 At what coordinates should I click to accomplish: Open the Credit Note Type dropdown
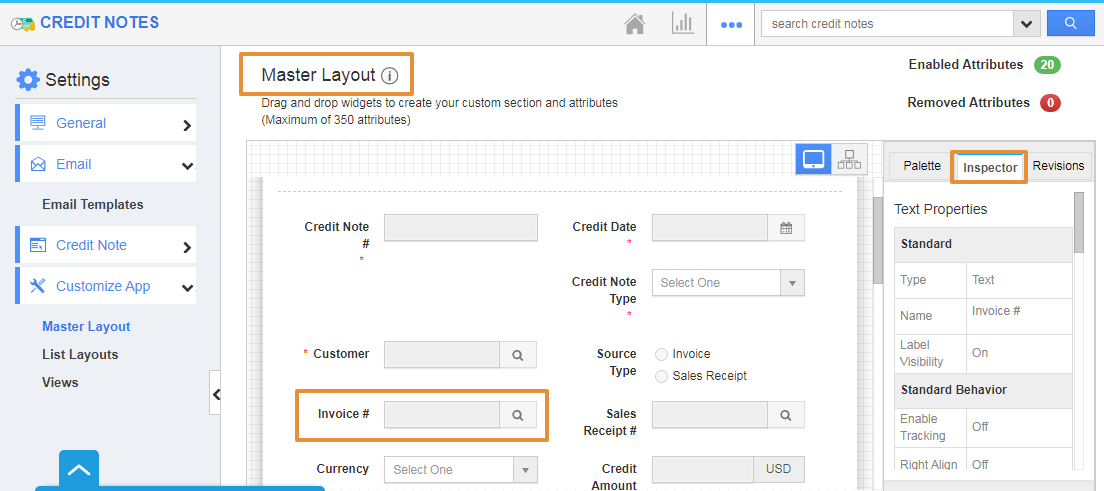[728, 282]
